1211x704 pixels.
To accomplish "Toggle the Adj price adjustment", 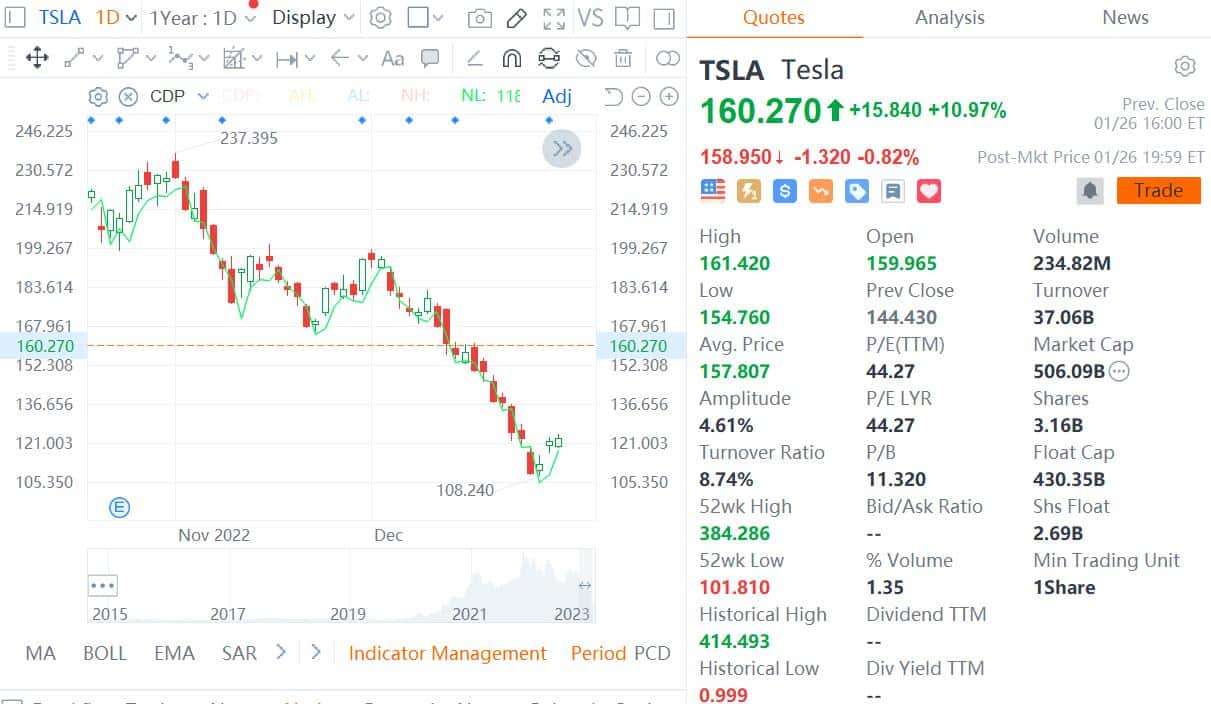I will tap(557, 96).
